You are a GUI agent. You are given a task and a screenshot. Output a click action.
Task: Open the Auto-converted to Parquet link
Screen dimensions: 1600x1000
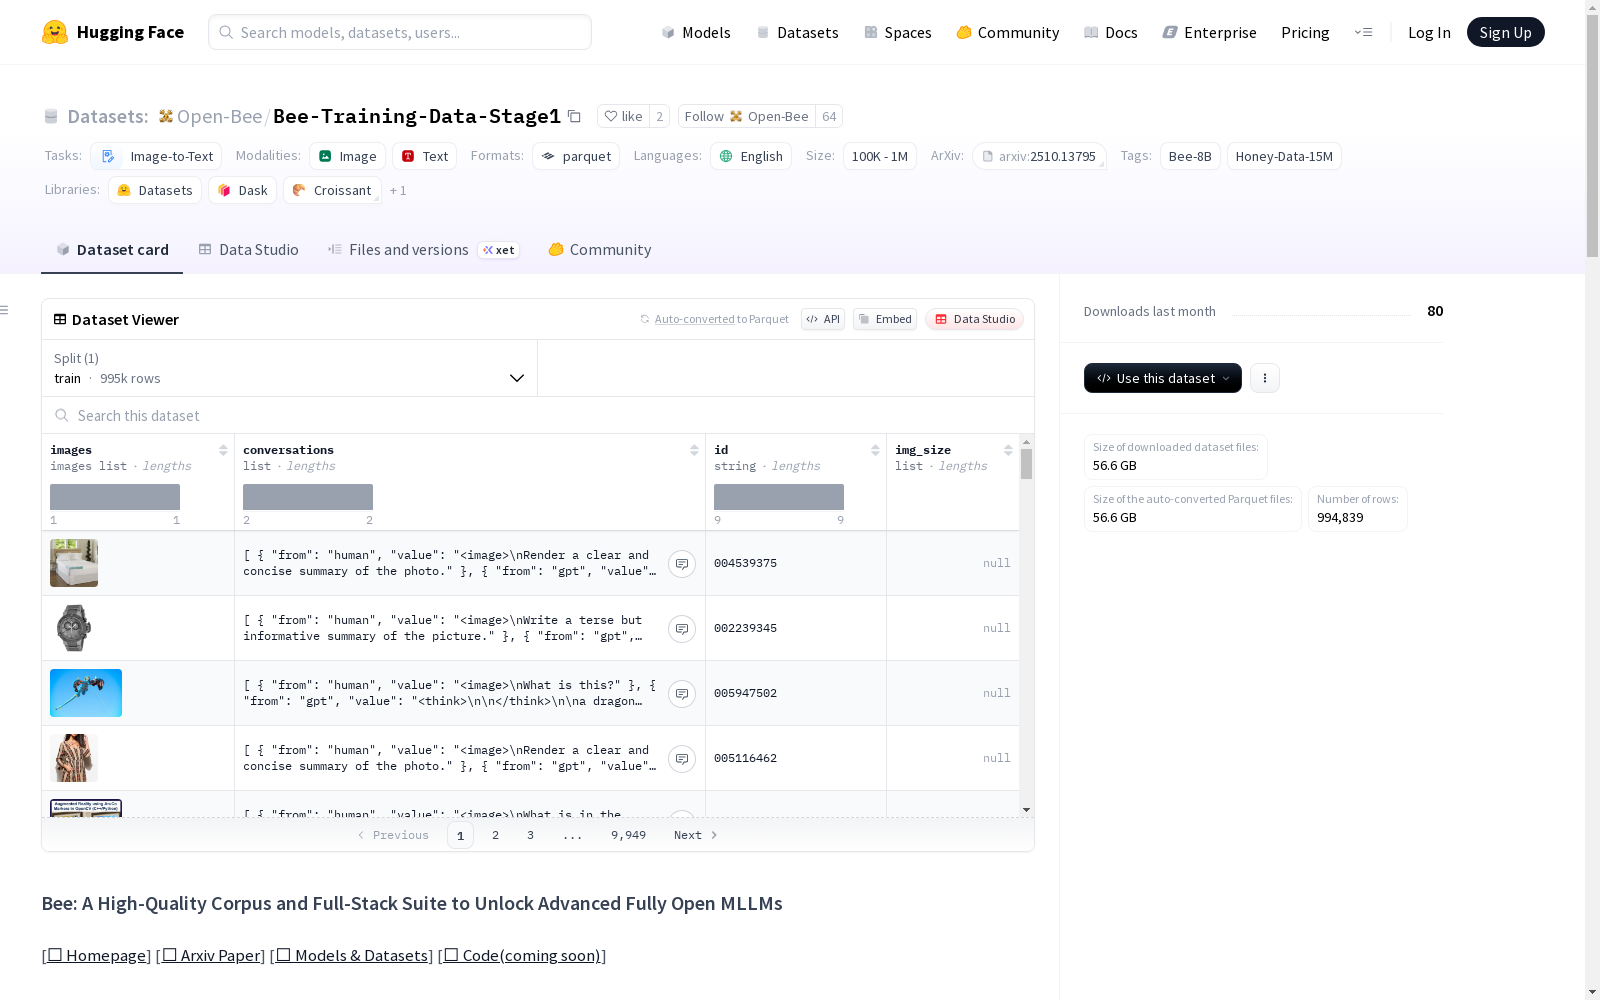coord(722,319)
